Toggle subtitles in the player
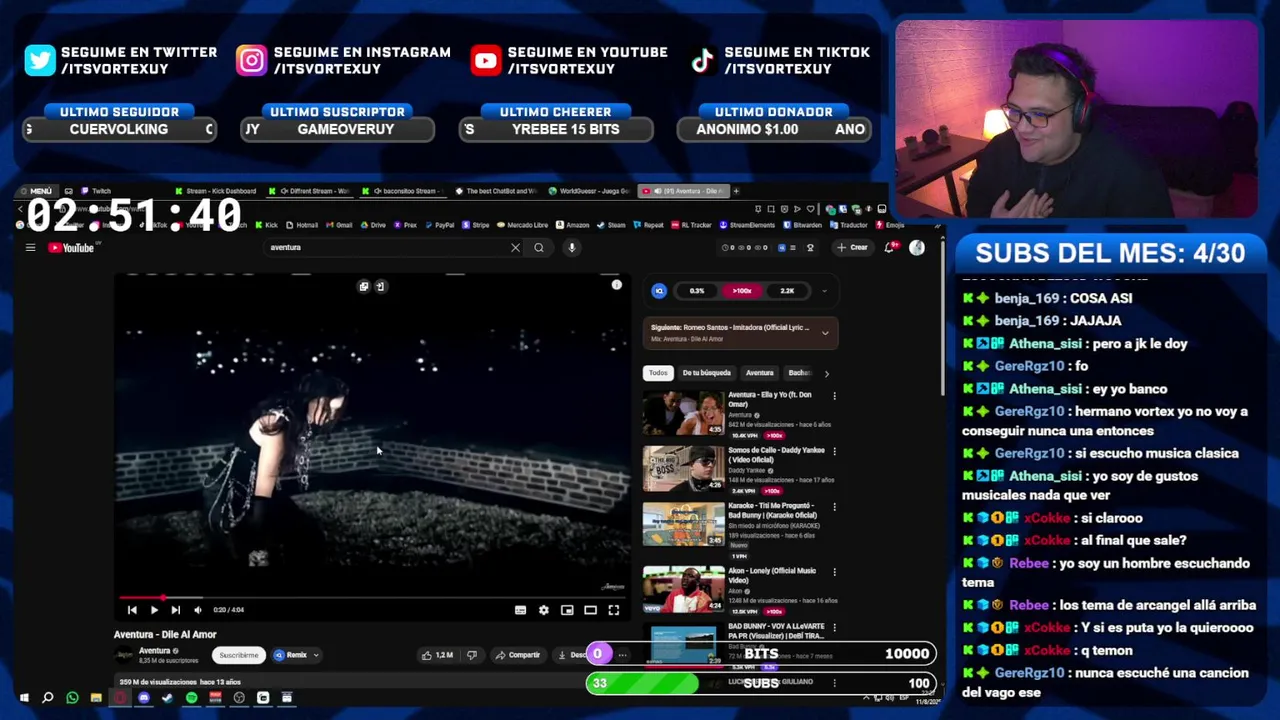Viewport: 1280px width, 720px height. (520, 610)
